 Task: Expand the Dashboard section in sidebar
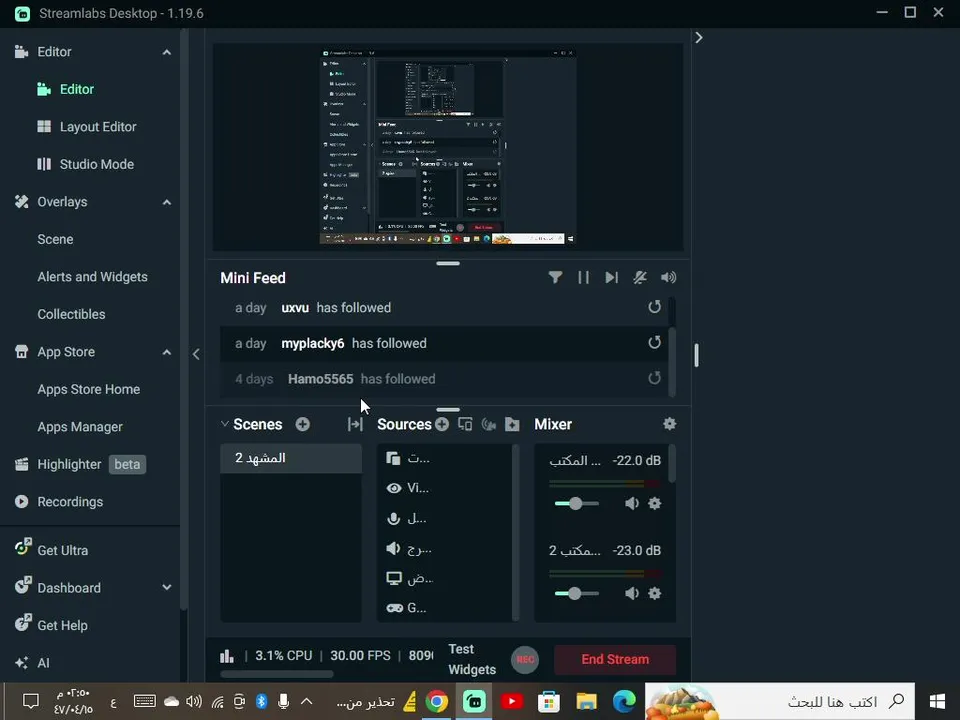click(167, 587)
